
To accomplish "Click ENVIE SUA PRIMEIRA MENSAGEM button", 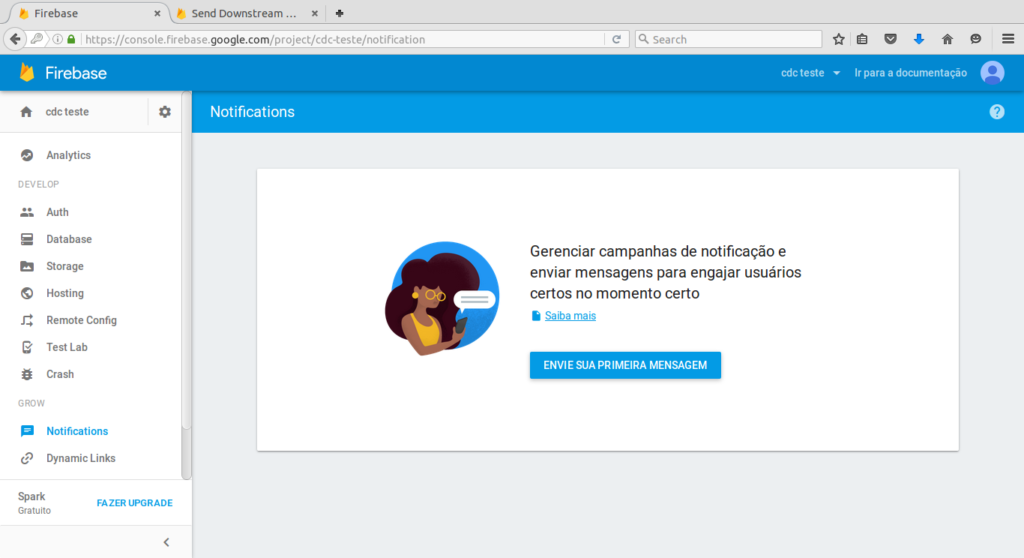I will (x=625, y=365).
